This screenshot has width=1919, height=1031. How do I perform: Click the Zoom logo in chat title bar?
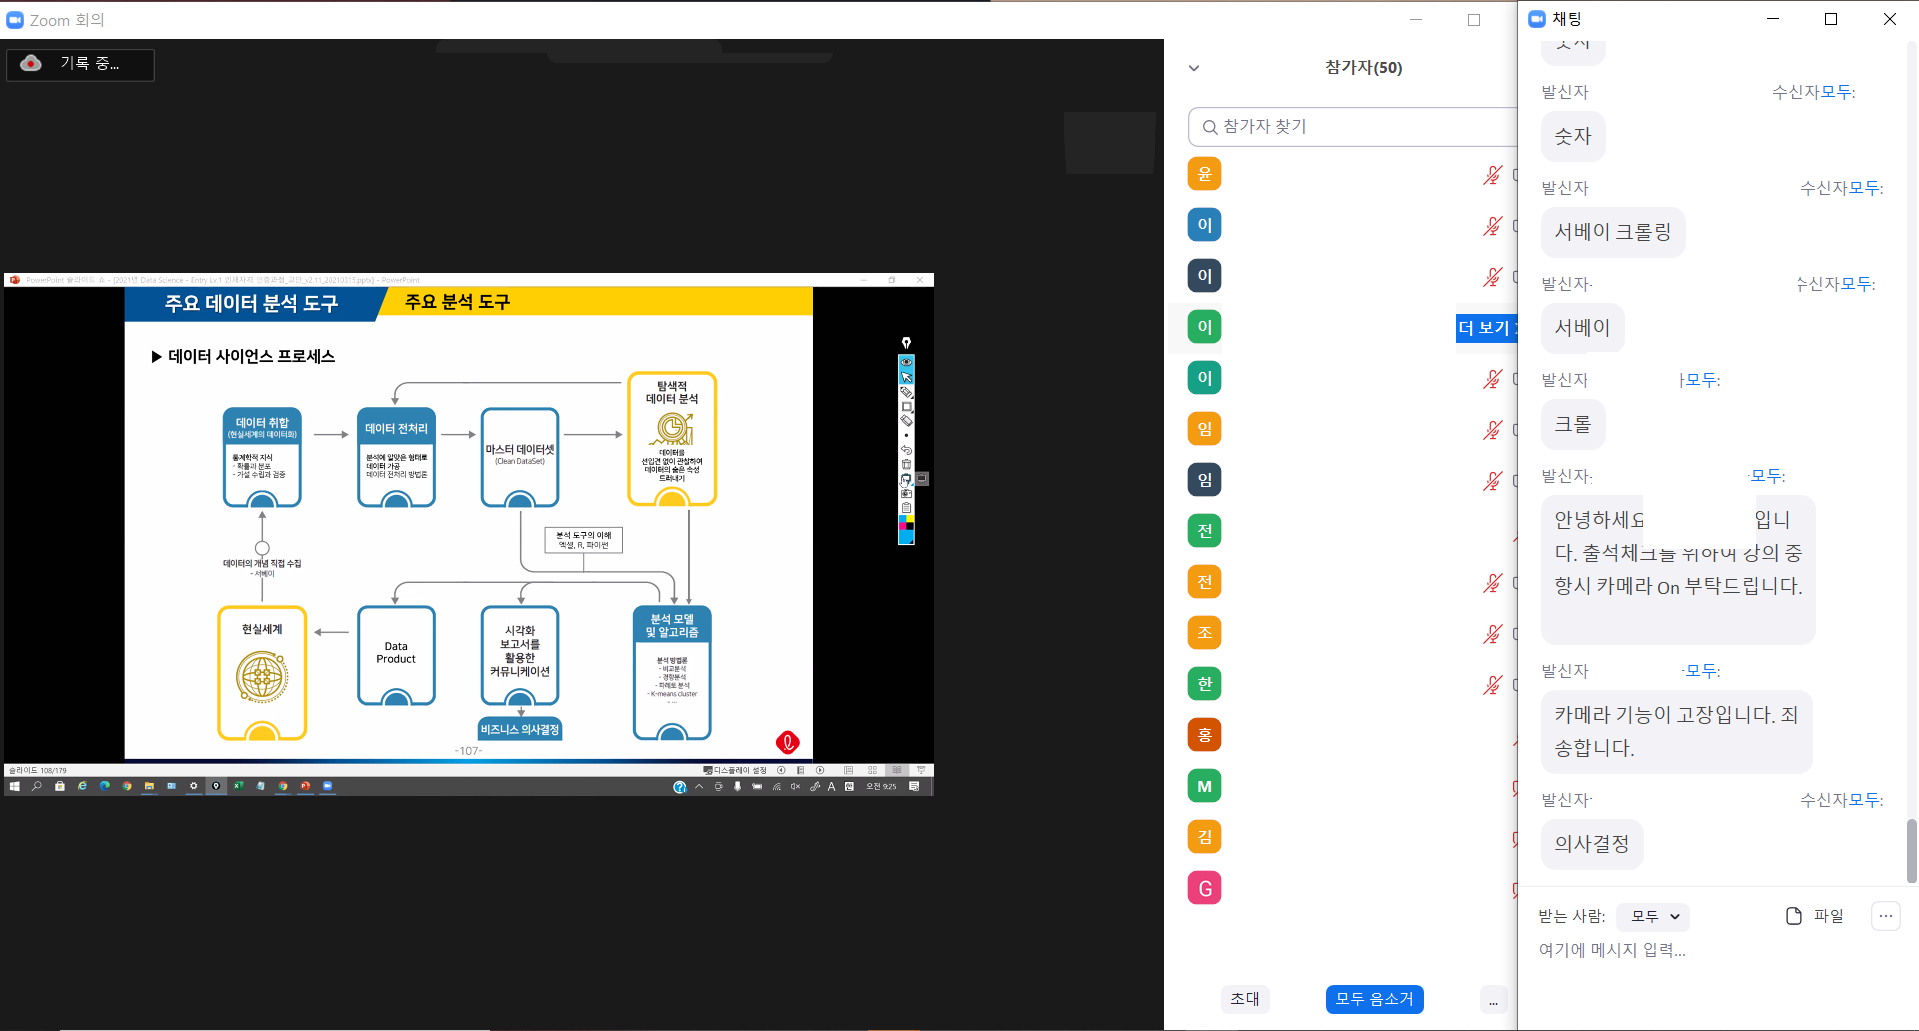click(1537, 19)
